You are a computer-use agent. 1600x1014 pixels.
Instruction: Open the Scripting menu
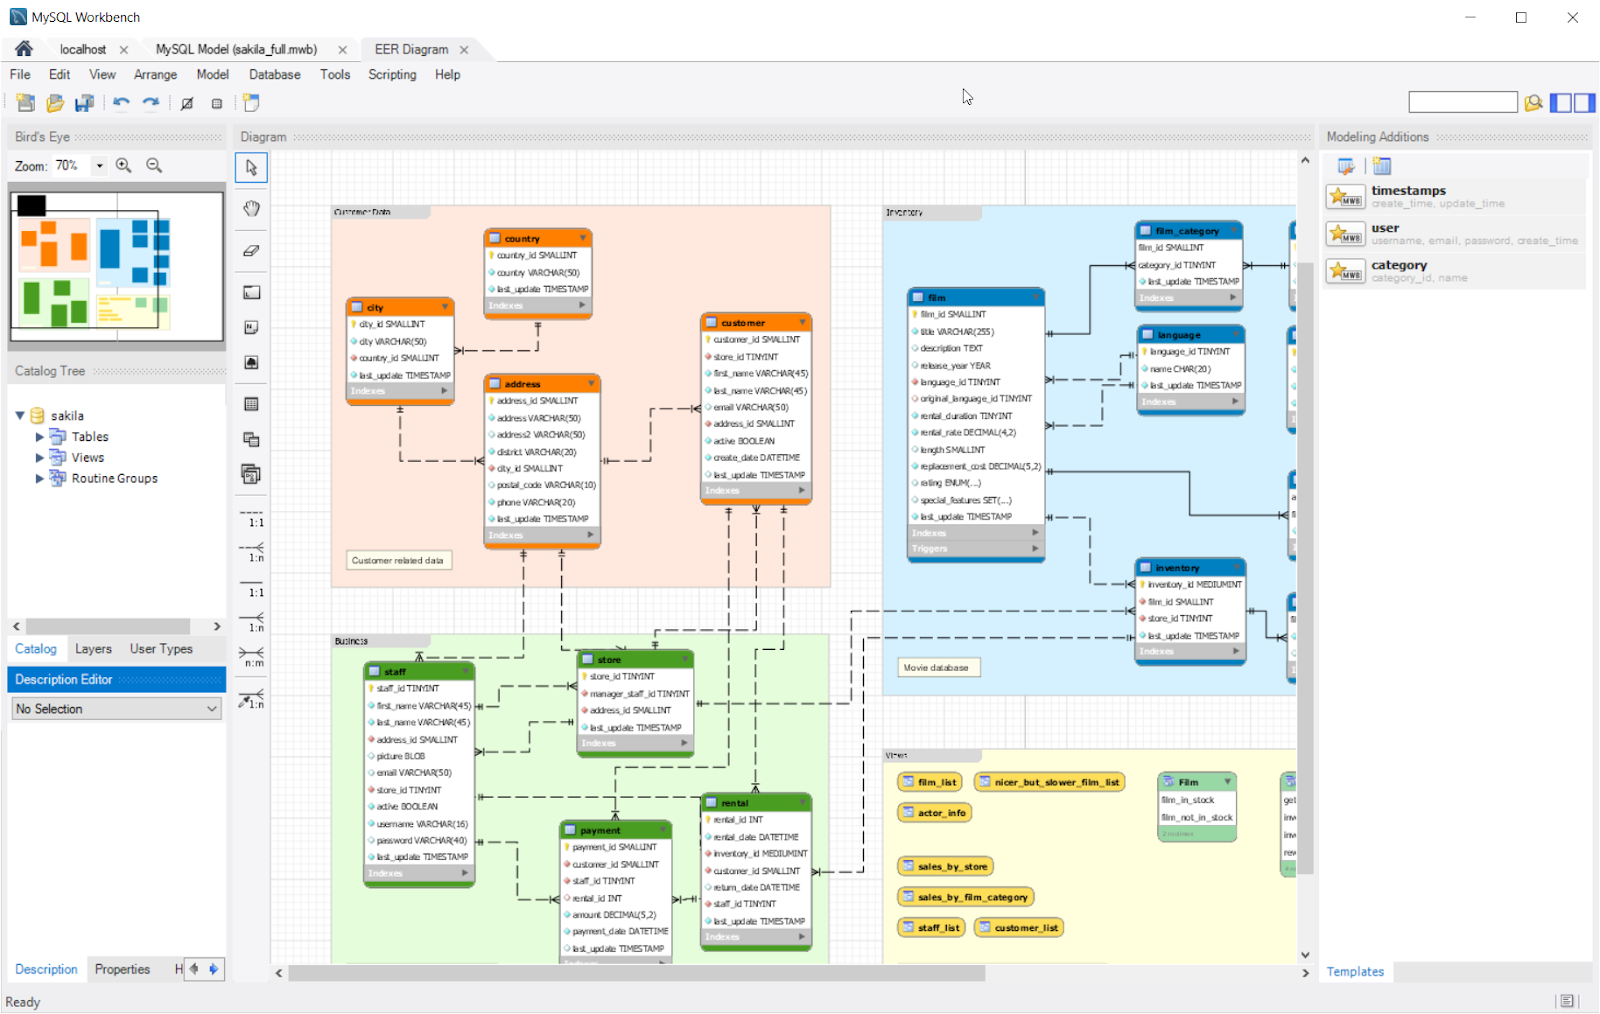click(x=391, y=74)
